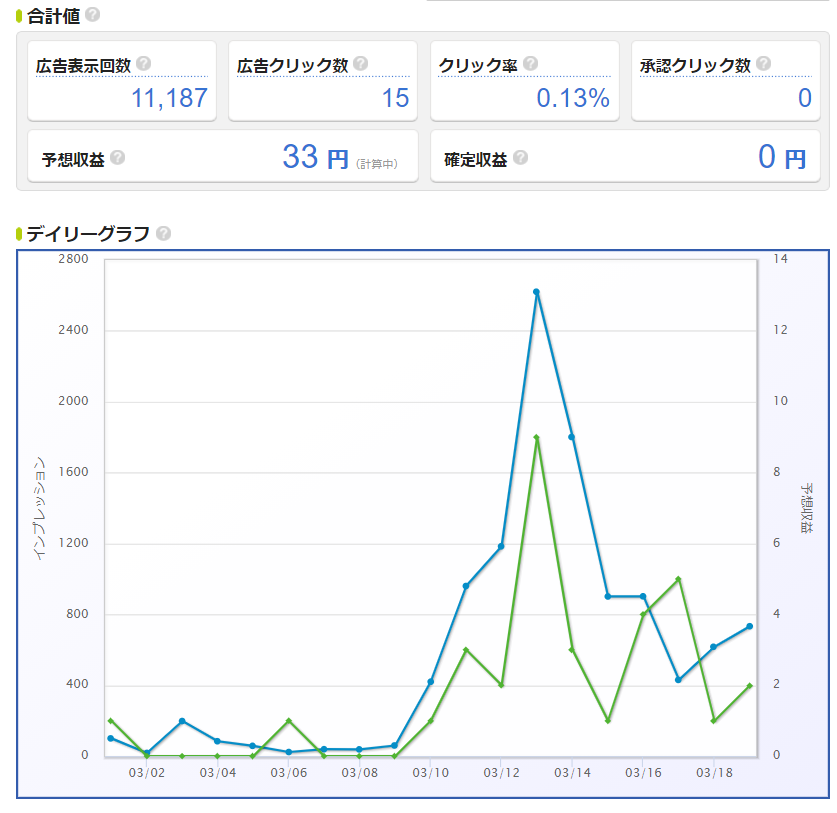Screen dimensions: 837x813
Task: Click help icon beside 予想収益
Action: coord(117,157)
